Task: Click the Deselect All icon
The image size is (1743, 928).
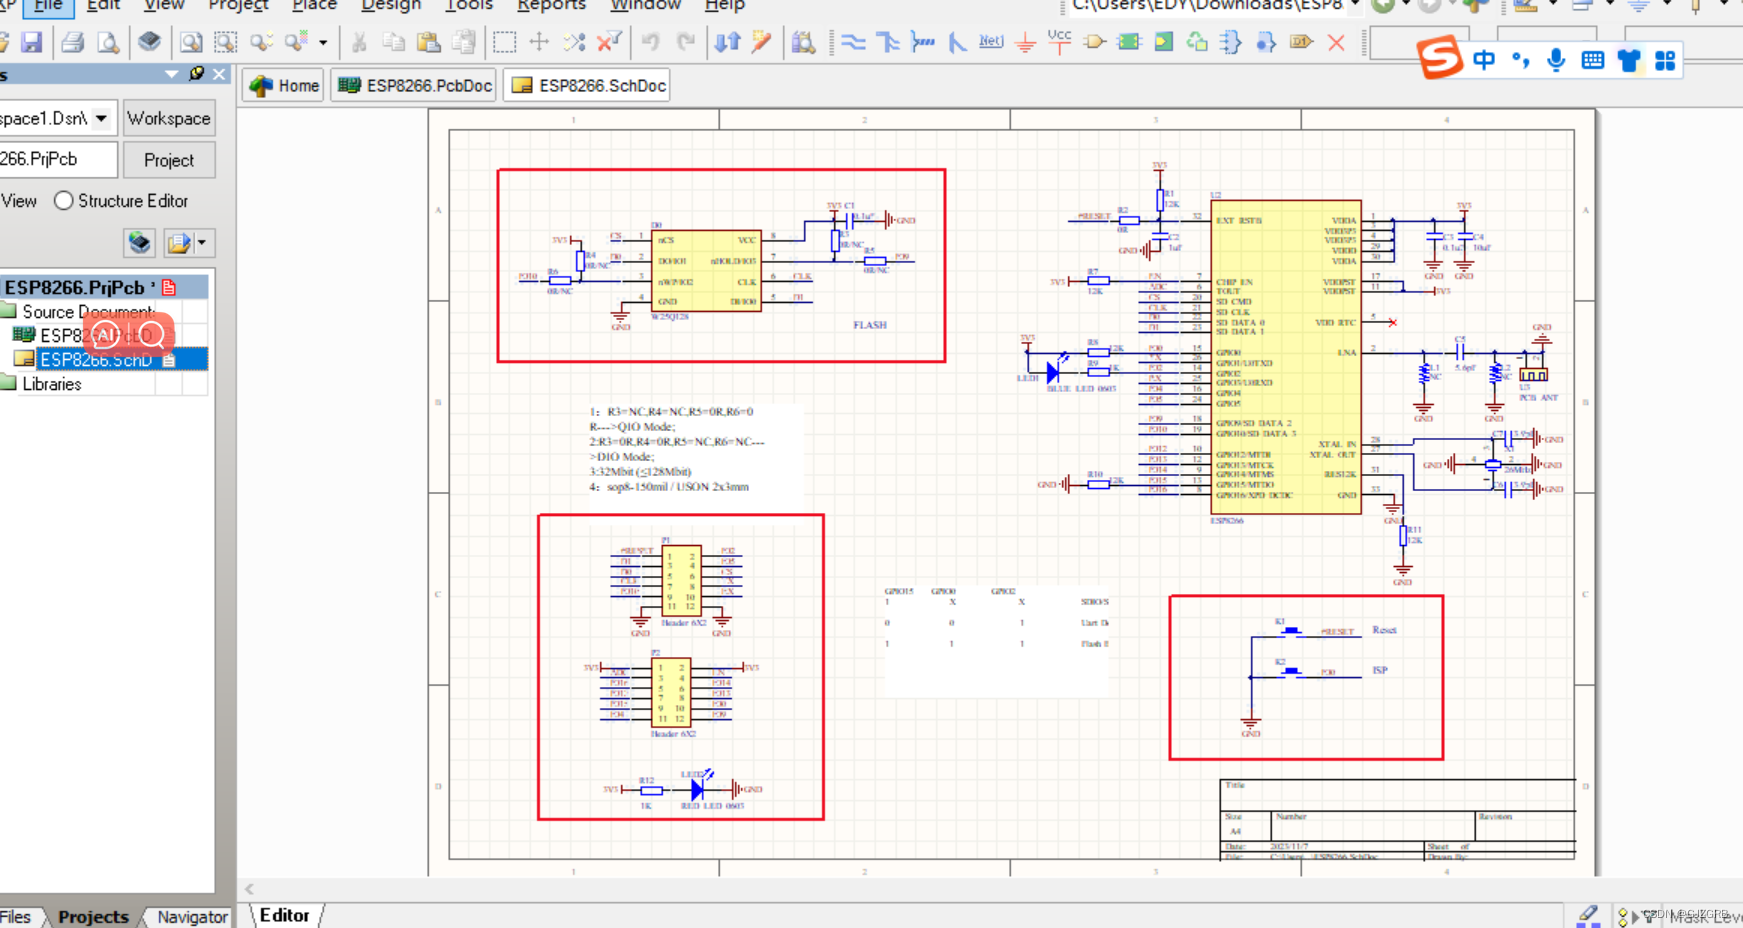Action: click(x=574, y=42)
